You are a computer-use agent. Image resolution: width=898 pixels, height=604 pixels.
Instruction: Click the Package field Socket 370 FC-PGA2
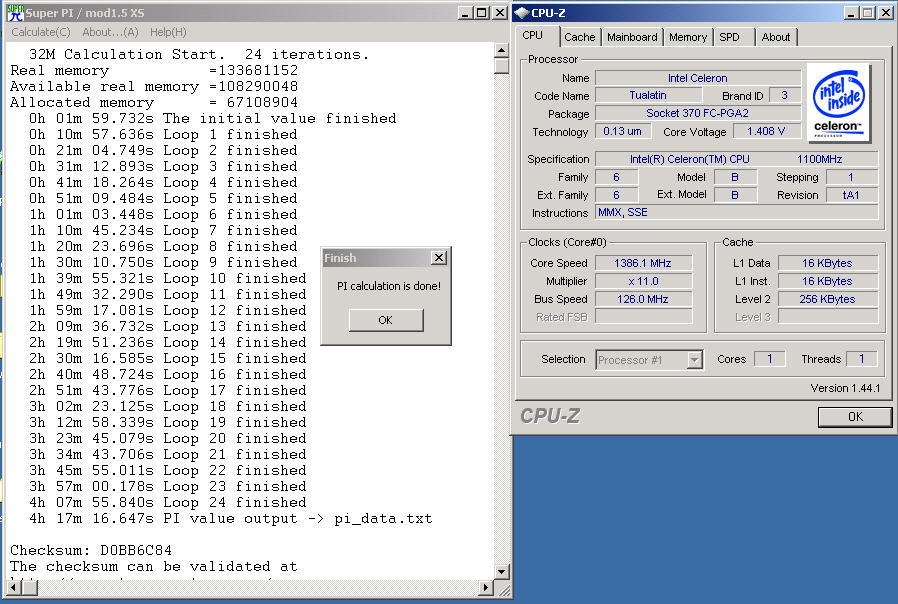click(x=698, y=113)
